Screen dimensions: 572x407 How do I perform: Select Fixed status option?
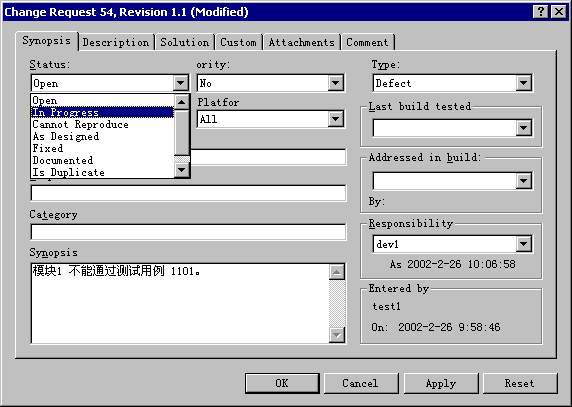pos(103,148)
